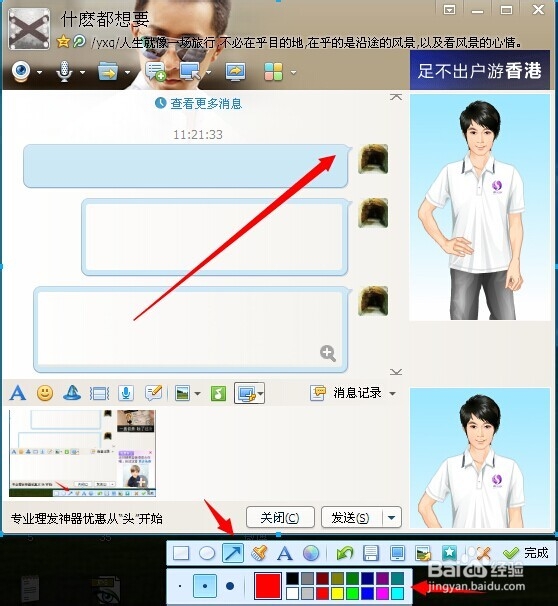
Task: Click the voice message microphone icon
Action: pos(126,393)
